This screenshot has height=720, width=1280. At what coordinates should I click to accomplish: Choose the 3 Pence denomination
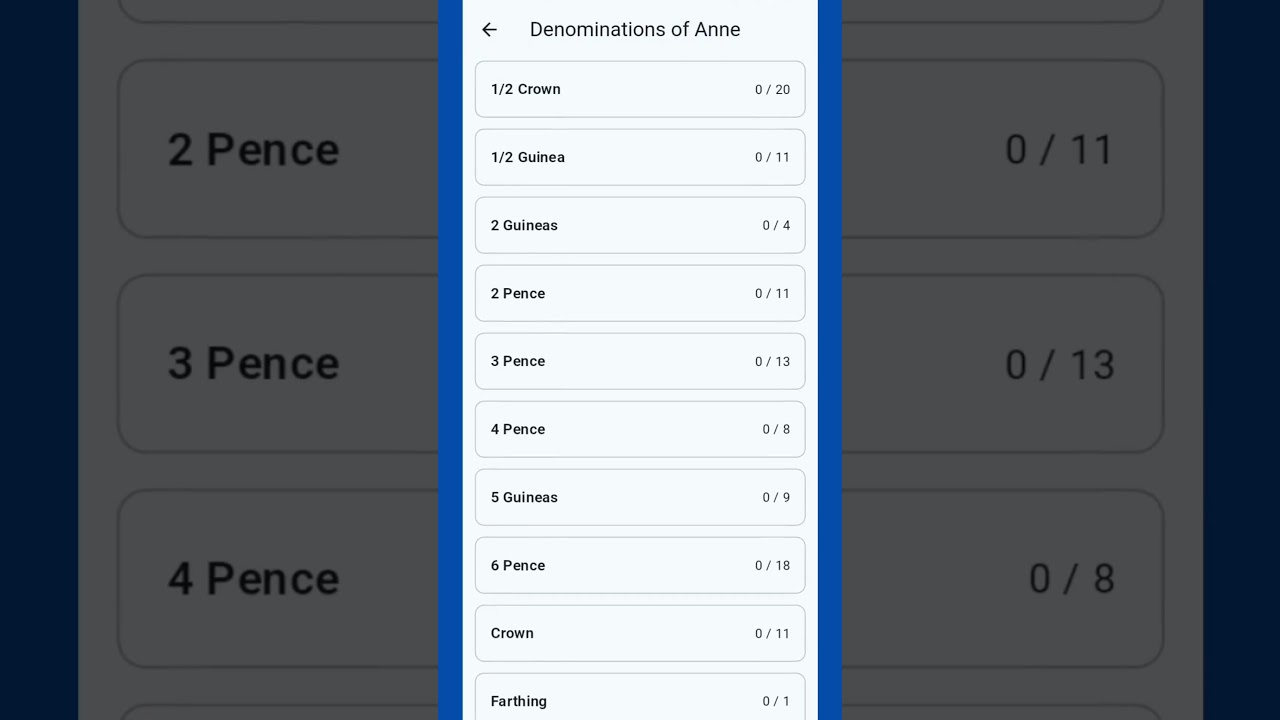[639, 361]
